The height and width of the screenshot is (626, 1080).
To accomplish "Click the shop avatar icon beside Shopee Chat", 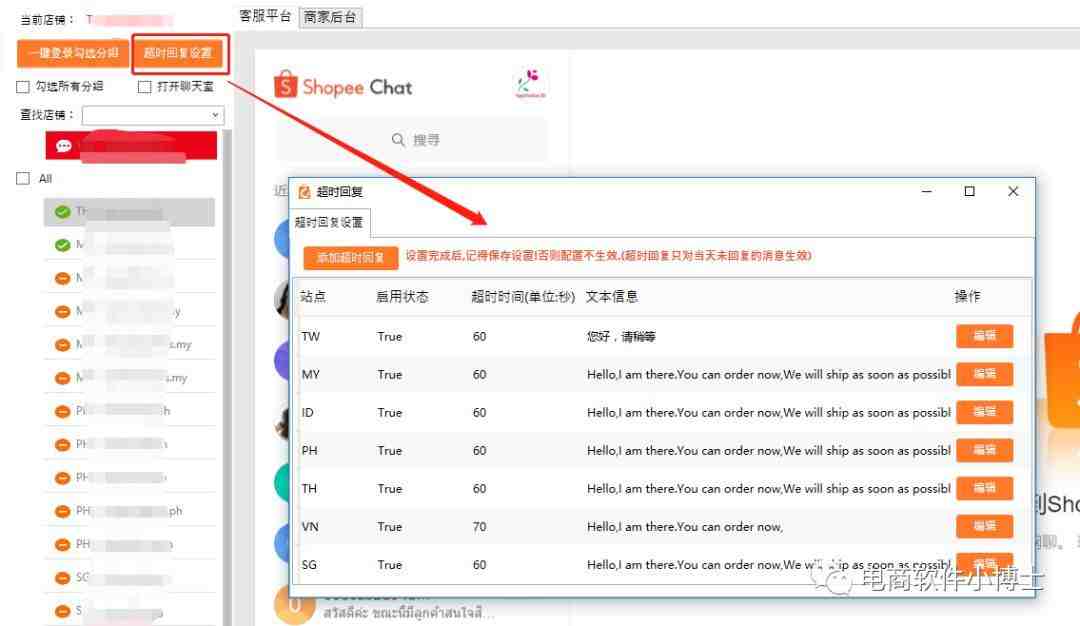I will (x=530, y=84).
